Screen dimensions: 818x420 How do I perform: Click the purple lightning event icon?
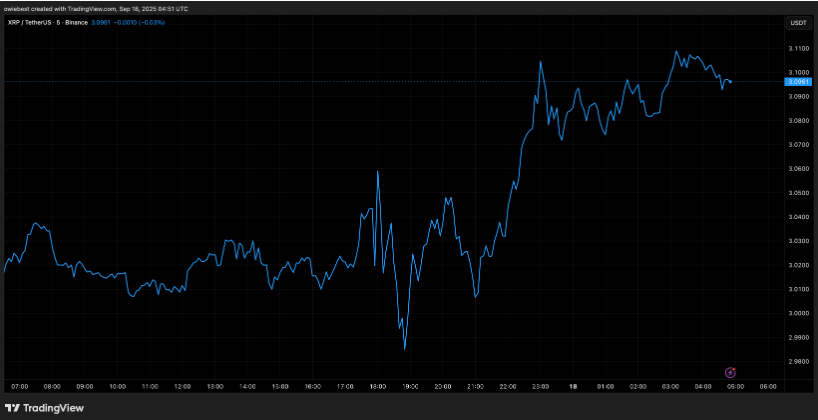[x=729, y=371]
